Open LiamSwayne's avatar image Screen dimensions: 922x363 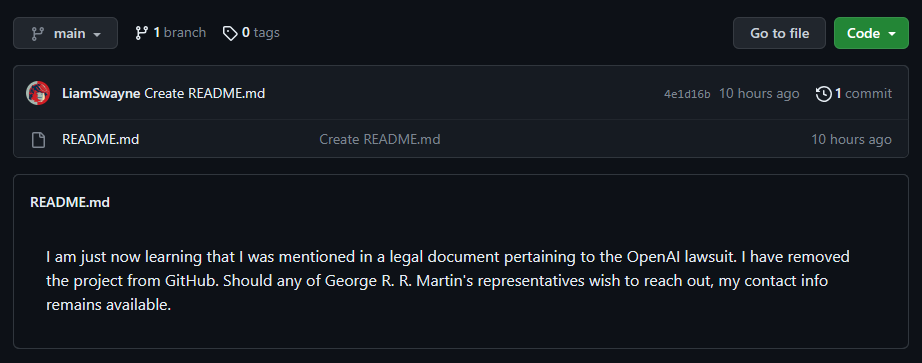(x=38, y=93)
